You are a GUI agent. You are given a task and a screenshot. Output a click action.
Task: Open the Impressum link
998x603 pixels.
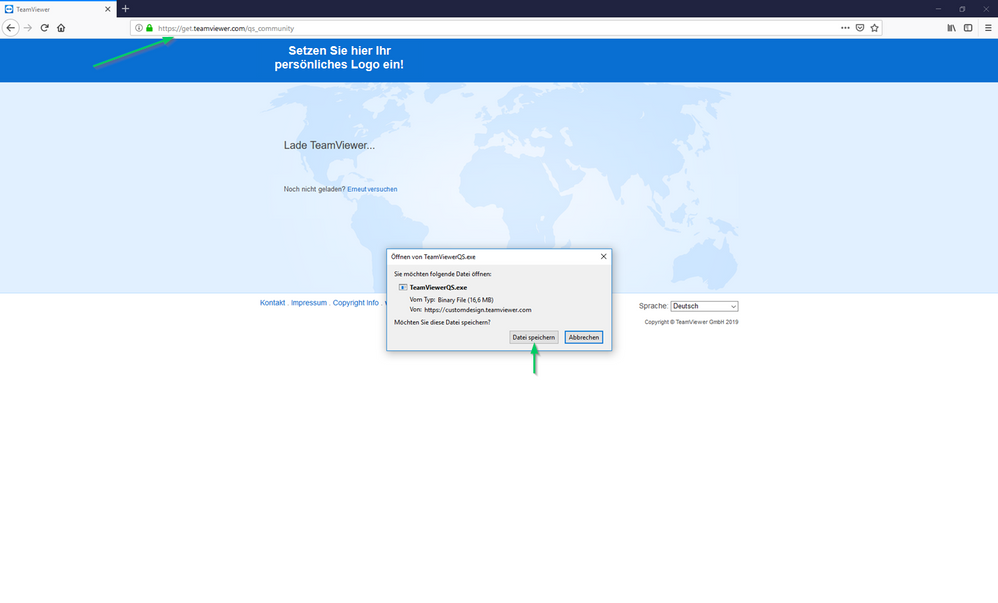(309, 303)
